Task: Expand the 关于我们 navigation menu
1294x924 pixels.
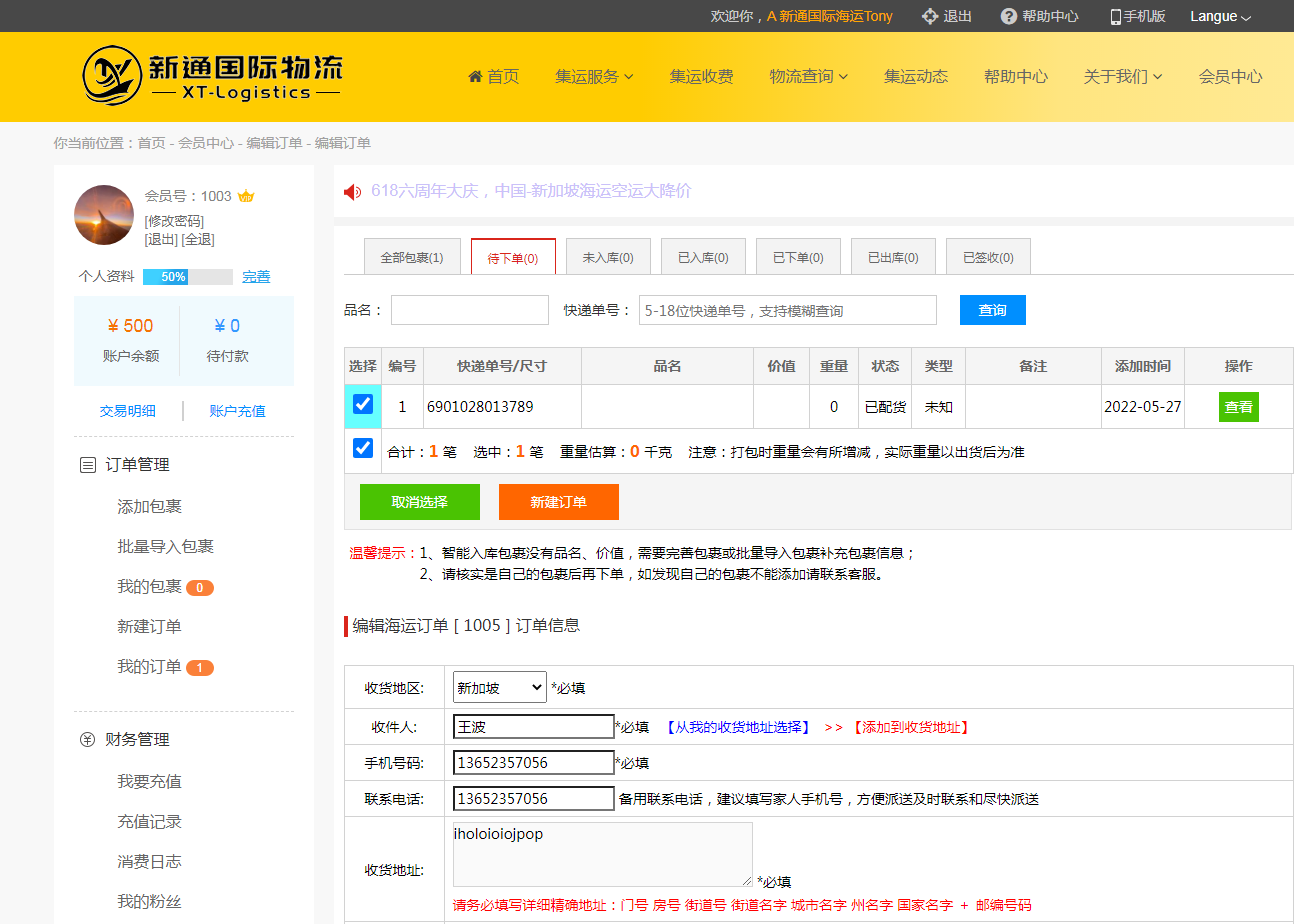Action: tap(1123, 76)
